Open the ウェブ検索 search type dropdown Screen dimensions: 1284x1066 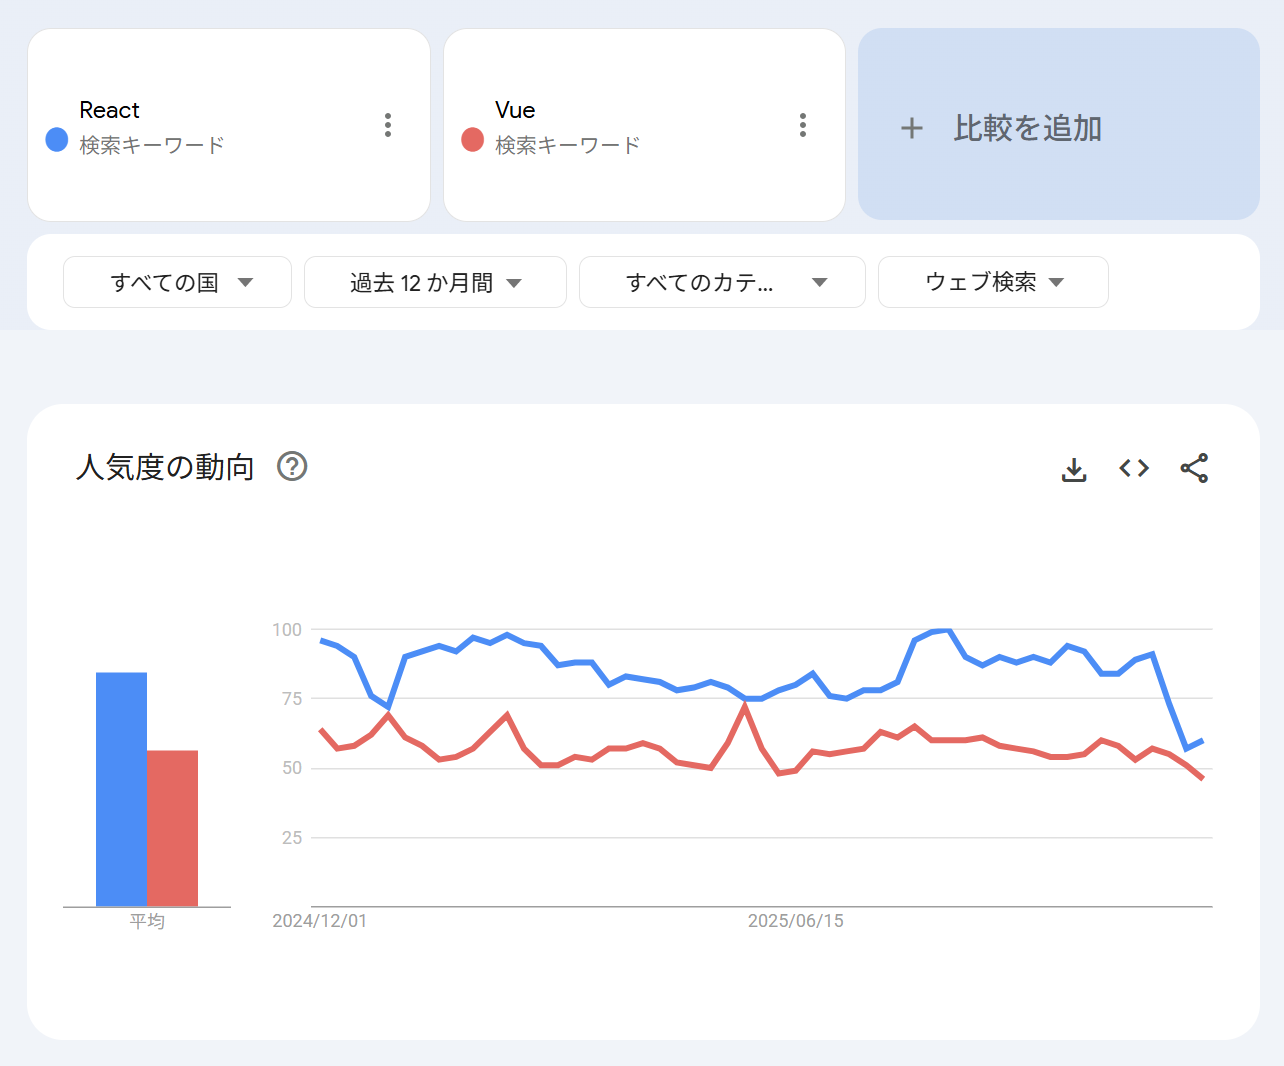pyautogui.click(x=992, y=282)
